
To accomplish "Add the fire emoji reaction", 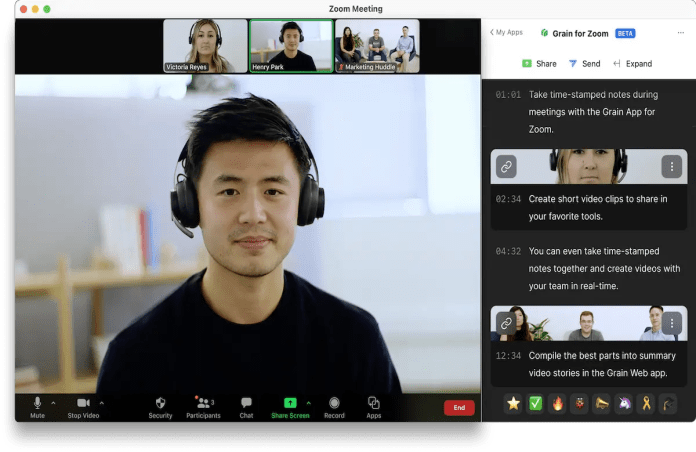I will (x=558, y=403).
